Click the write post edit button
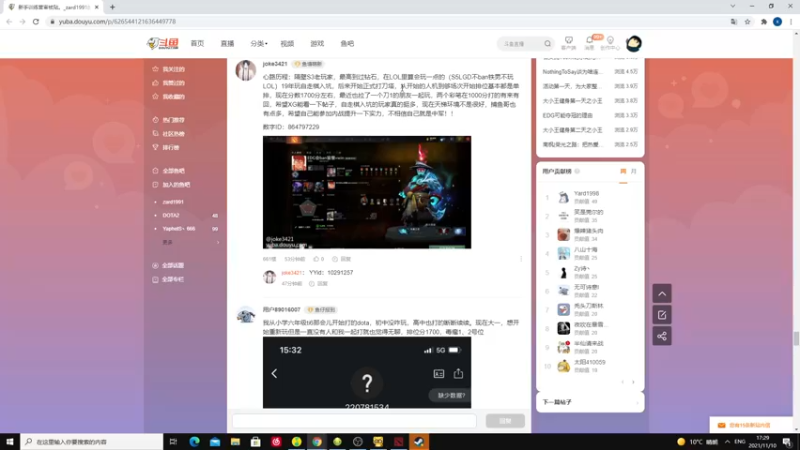The width and height of the screenshot is (800, 450). pyautogui.click(x=662, y=315)
